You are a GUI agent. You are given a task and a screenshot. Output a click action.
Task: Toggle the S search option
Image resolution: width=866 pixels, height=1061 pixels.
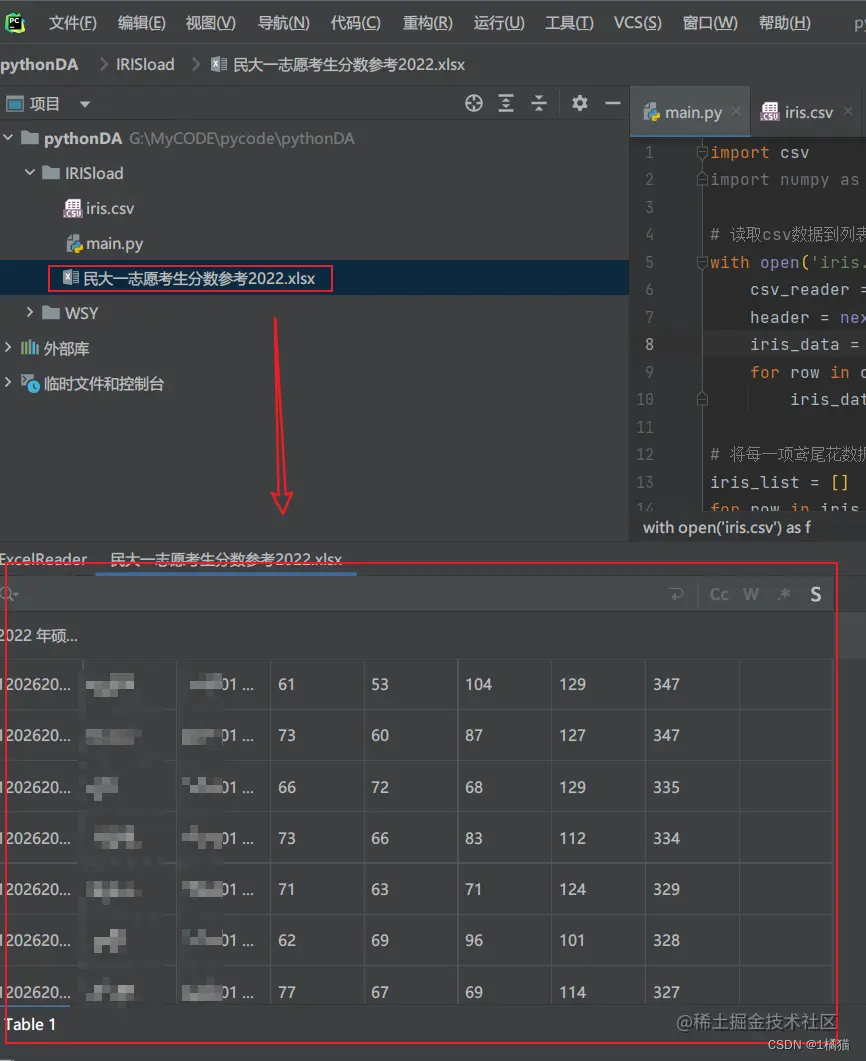pyautogui.click(x=816, y=595)
